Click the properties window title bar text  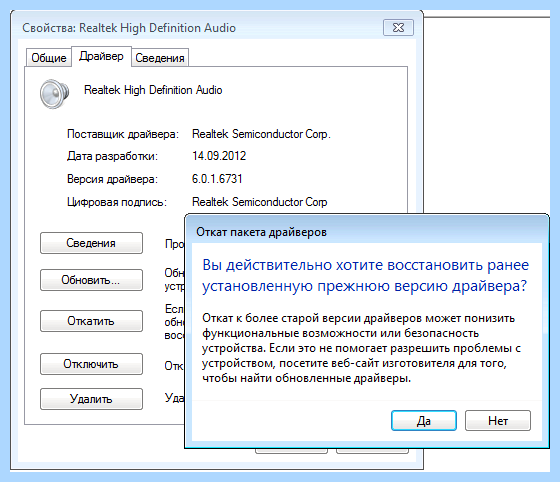coord(129,28)
